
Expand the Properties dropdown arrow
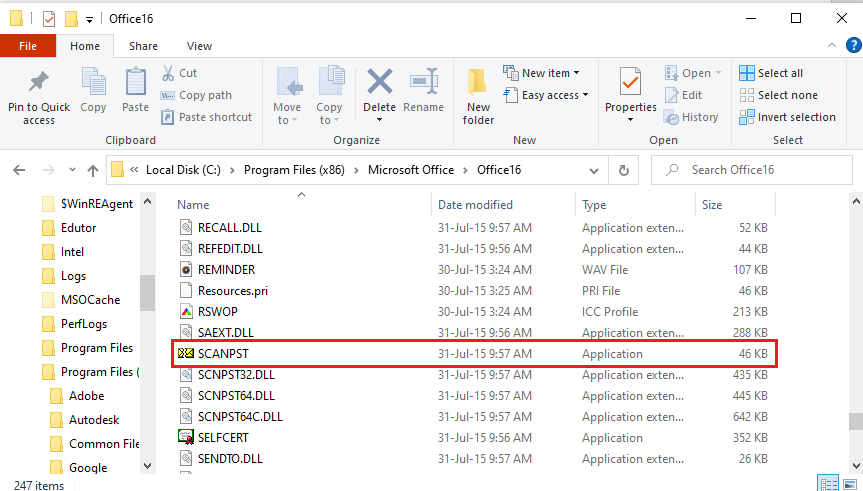(x=630, y=119)
